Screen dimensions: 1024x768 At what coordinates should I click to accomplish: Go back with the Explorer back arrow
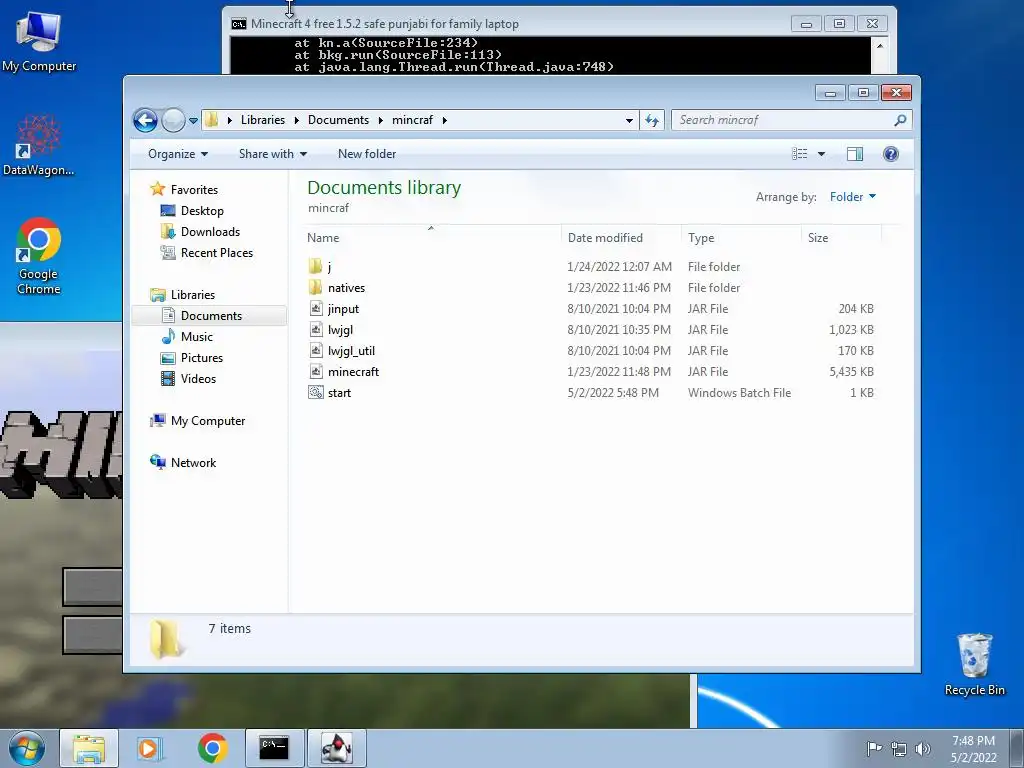(145, 120)
